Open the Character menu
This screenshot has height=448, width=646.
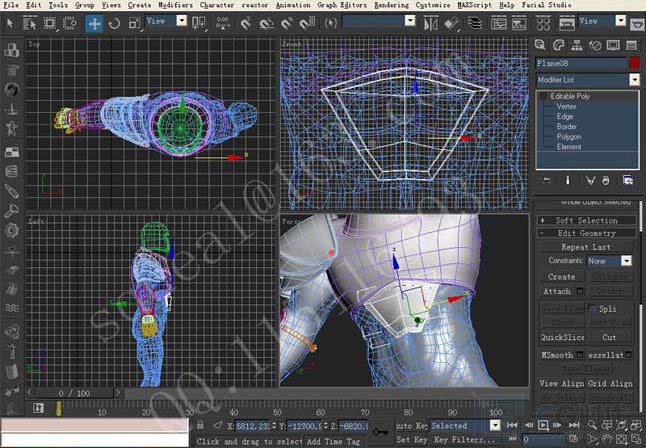[217, 5]
